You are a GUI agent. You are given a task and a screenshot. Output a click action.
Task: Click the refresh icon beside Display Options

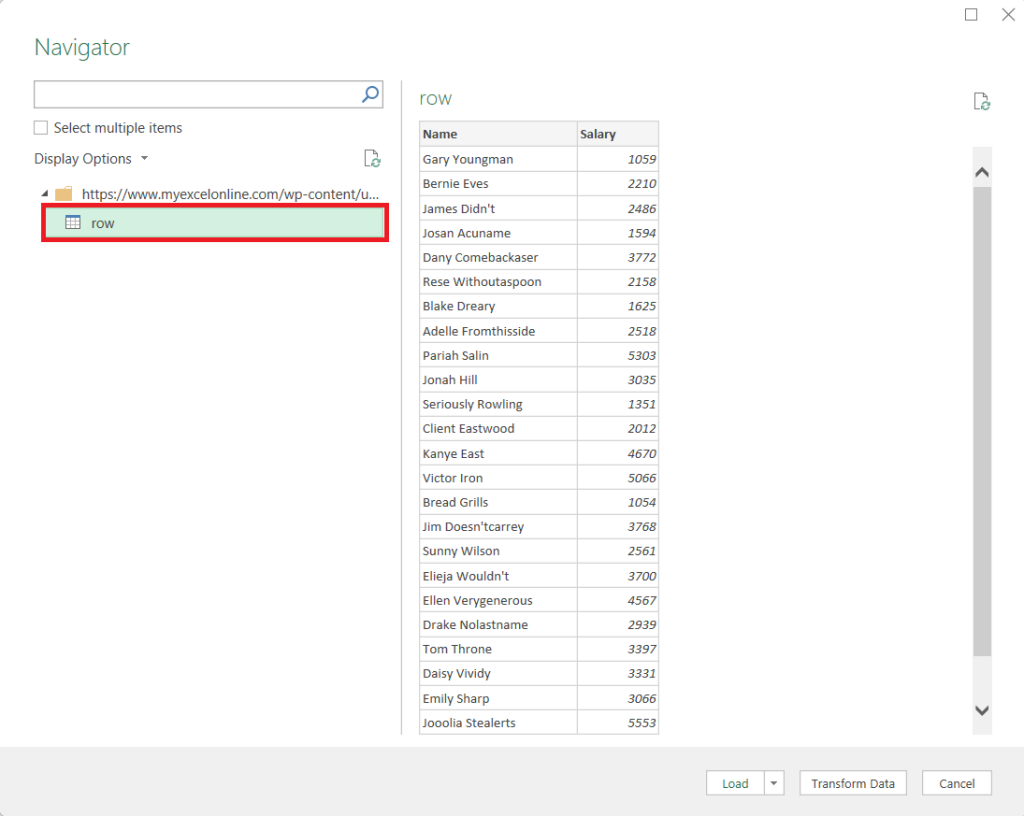point(372,158)
